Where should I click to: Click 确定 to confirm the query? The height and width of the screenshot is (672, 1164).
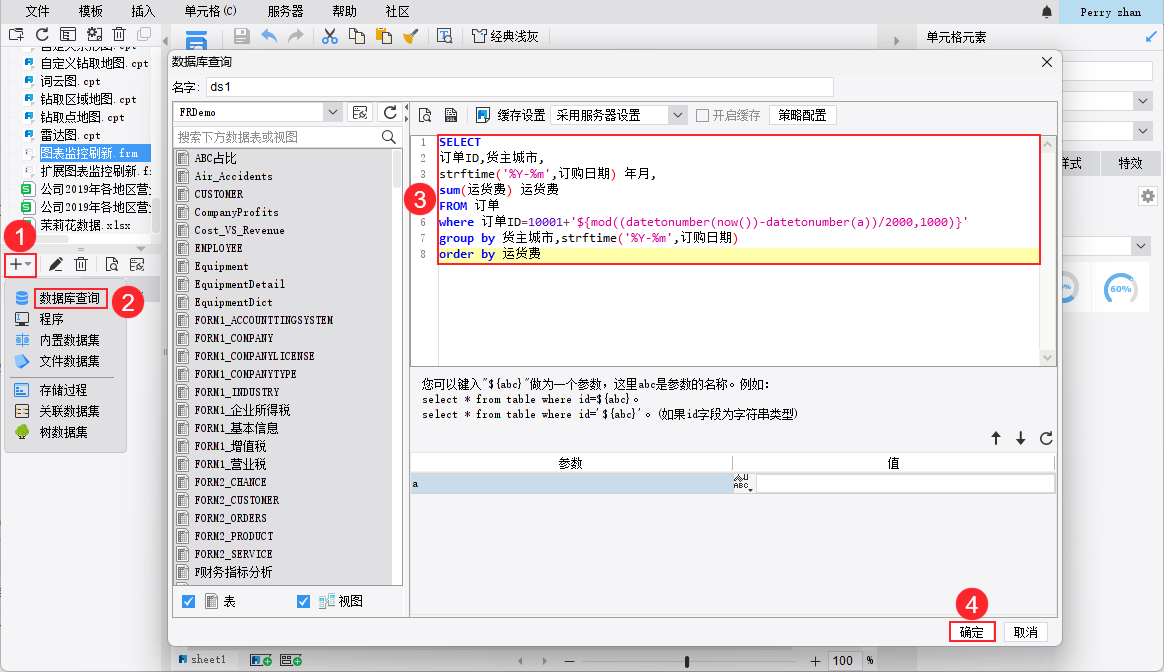click(972, 632)
